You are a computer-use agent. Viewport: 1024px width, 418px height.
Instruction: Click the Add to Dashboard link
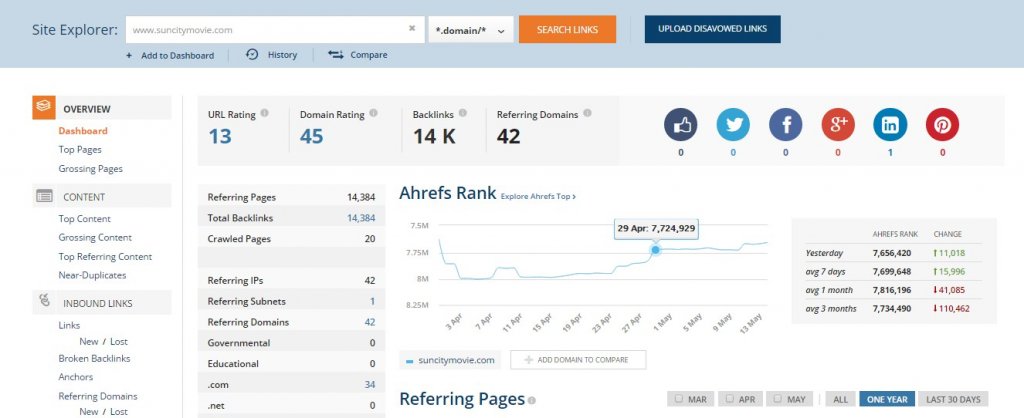click(x=177, y=56)
